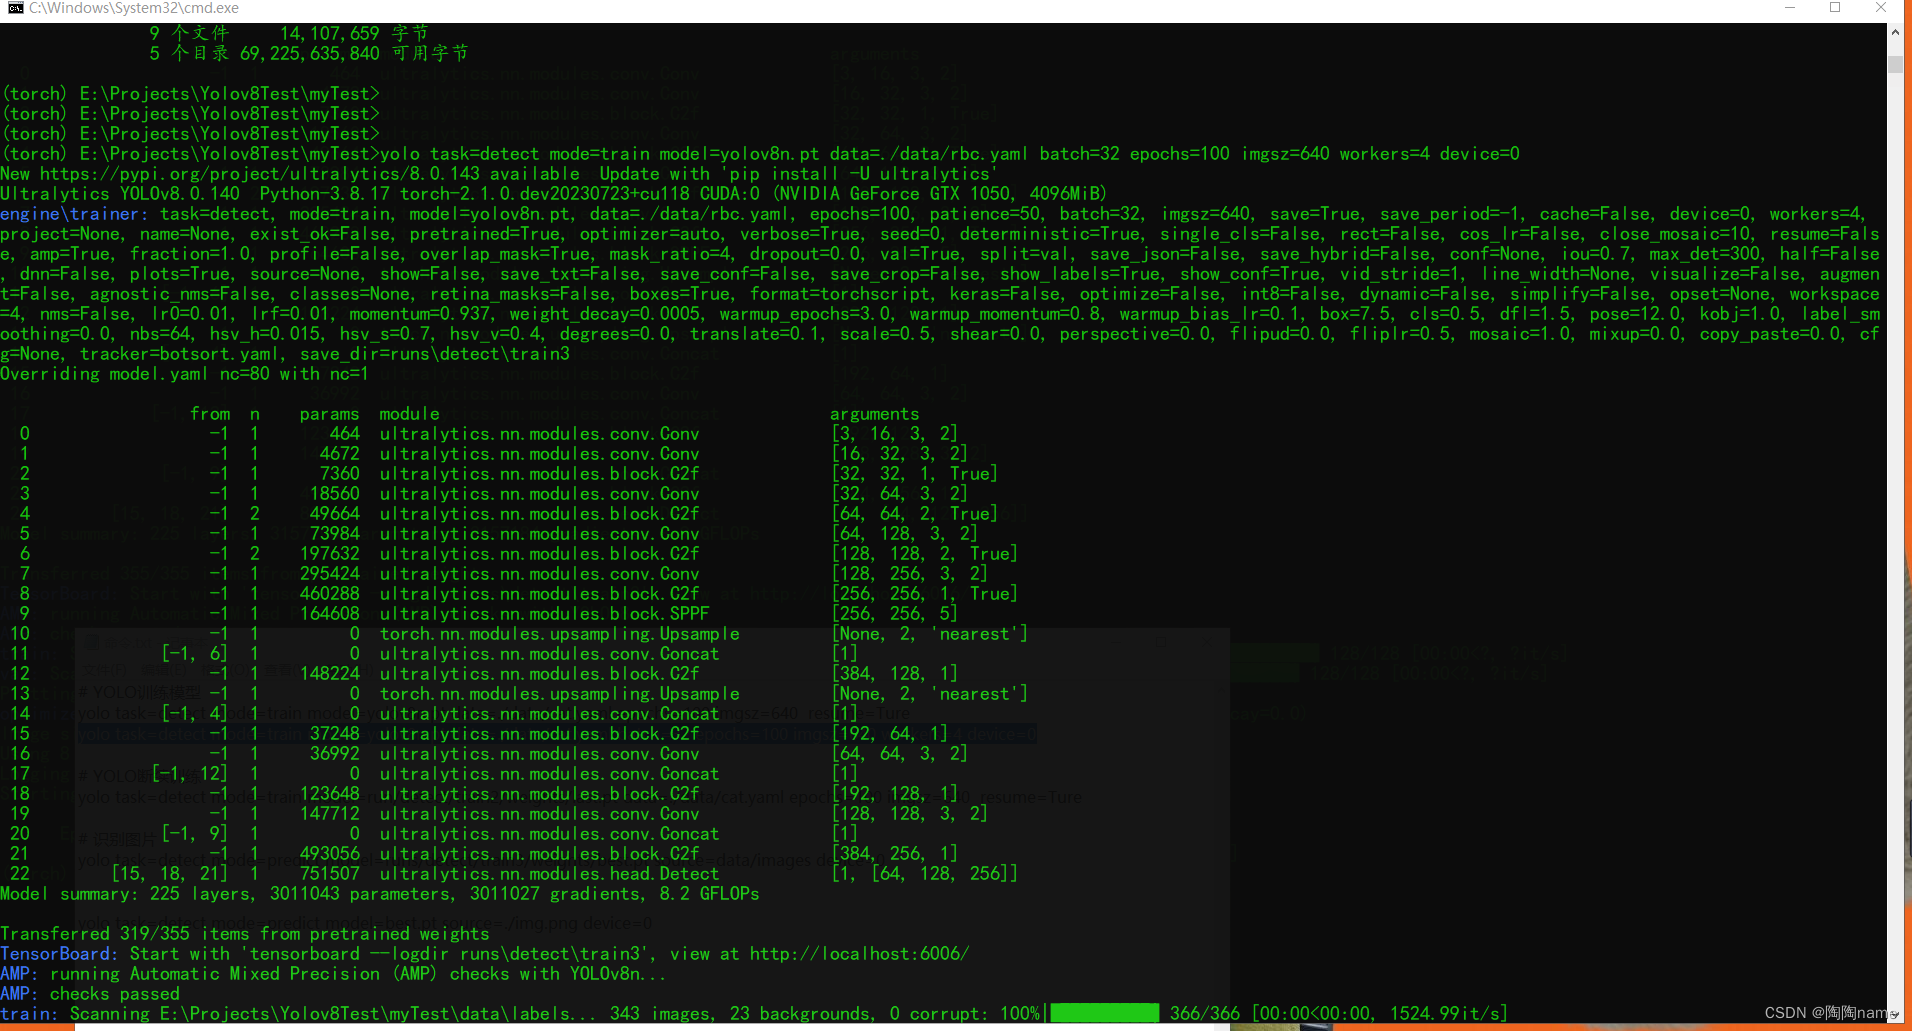Click 'ultralytics.nn.modules.head.Detect' in row 22

(x=549, y=874)
